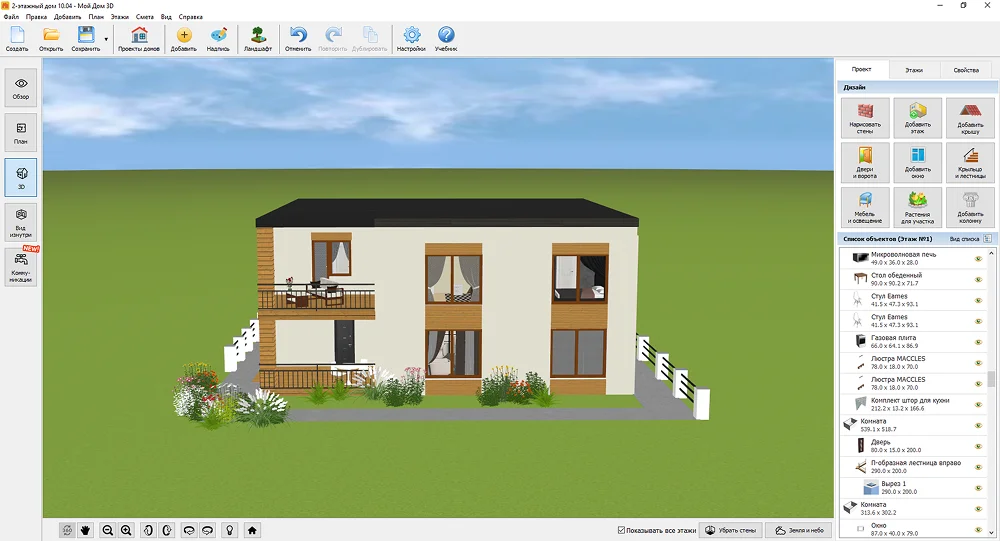
Task: Open Двери и ворота doors catalog
Action: tap(865, 163)
